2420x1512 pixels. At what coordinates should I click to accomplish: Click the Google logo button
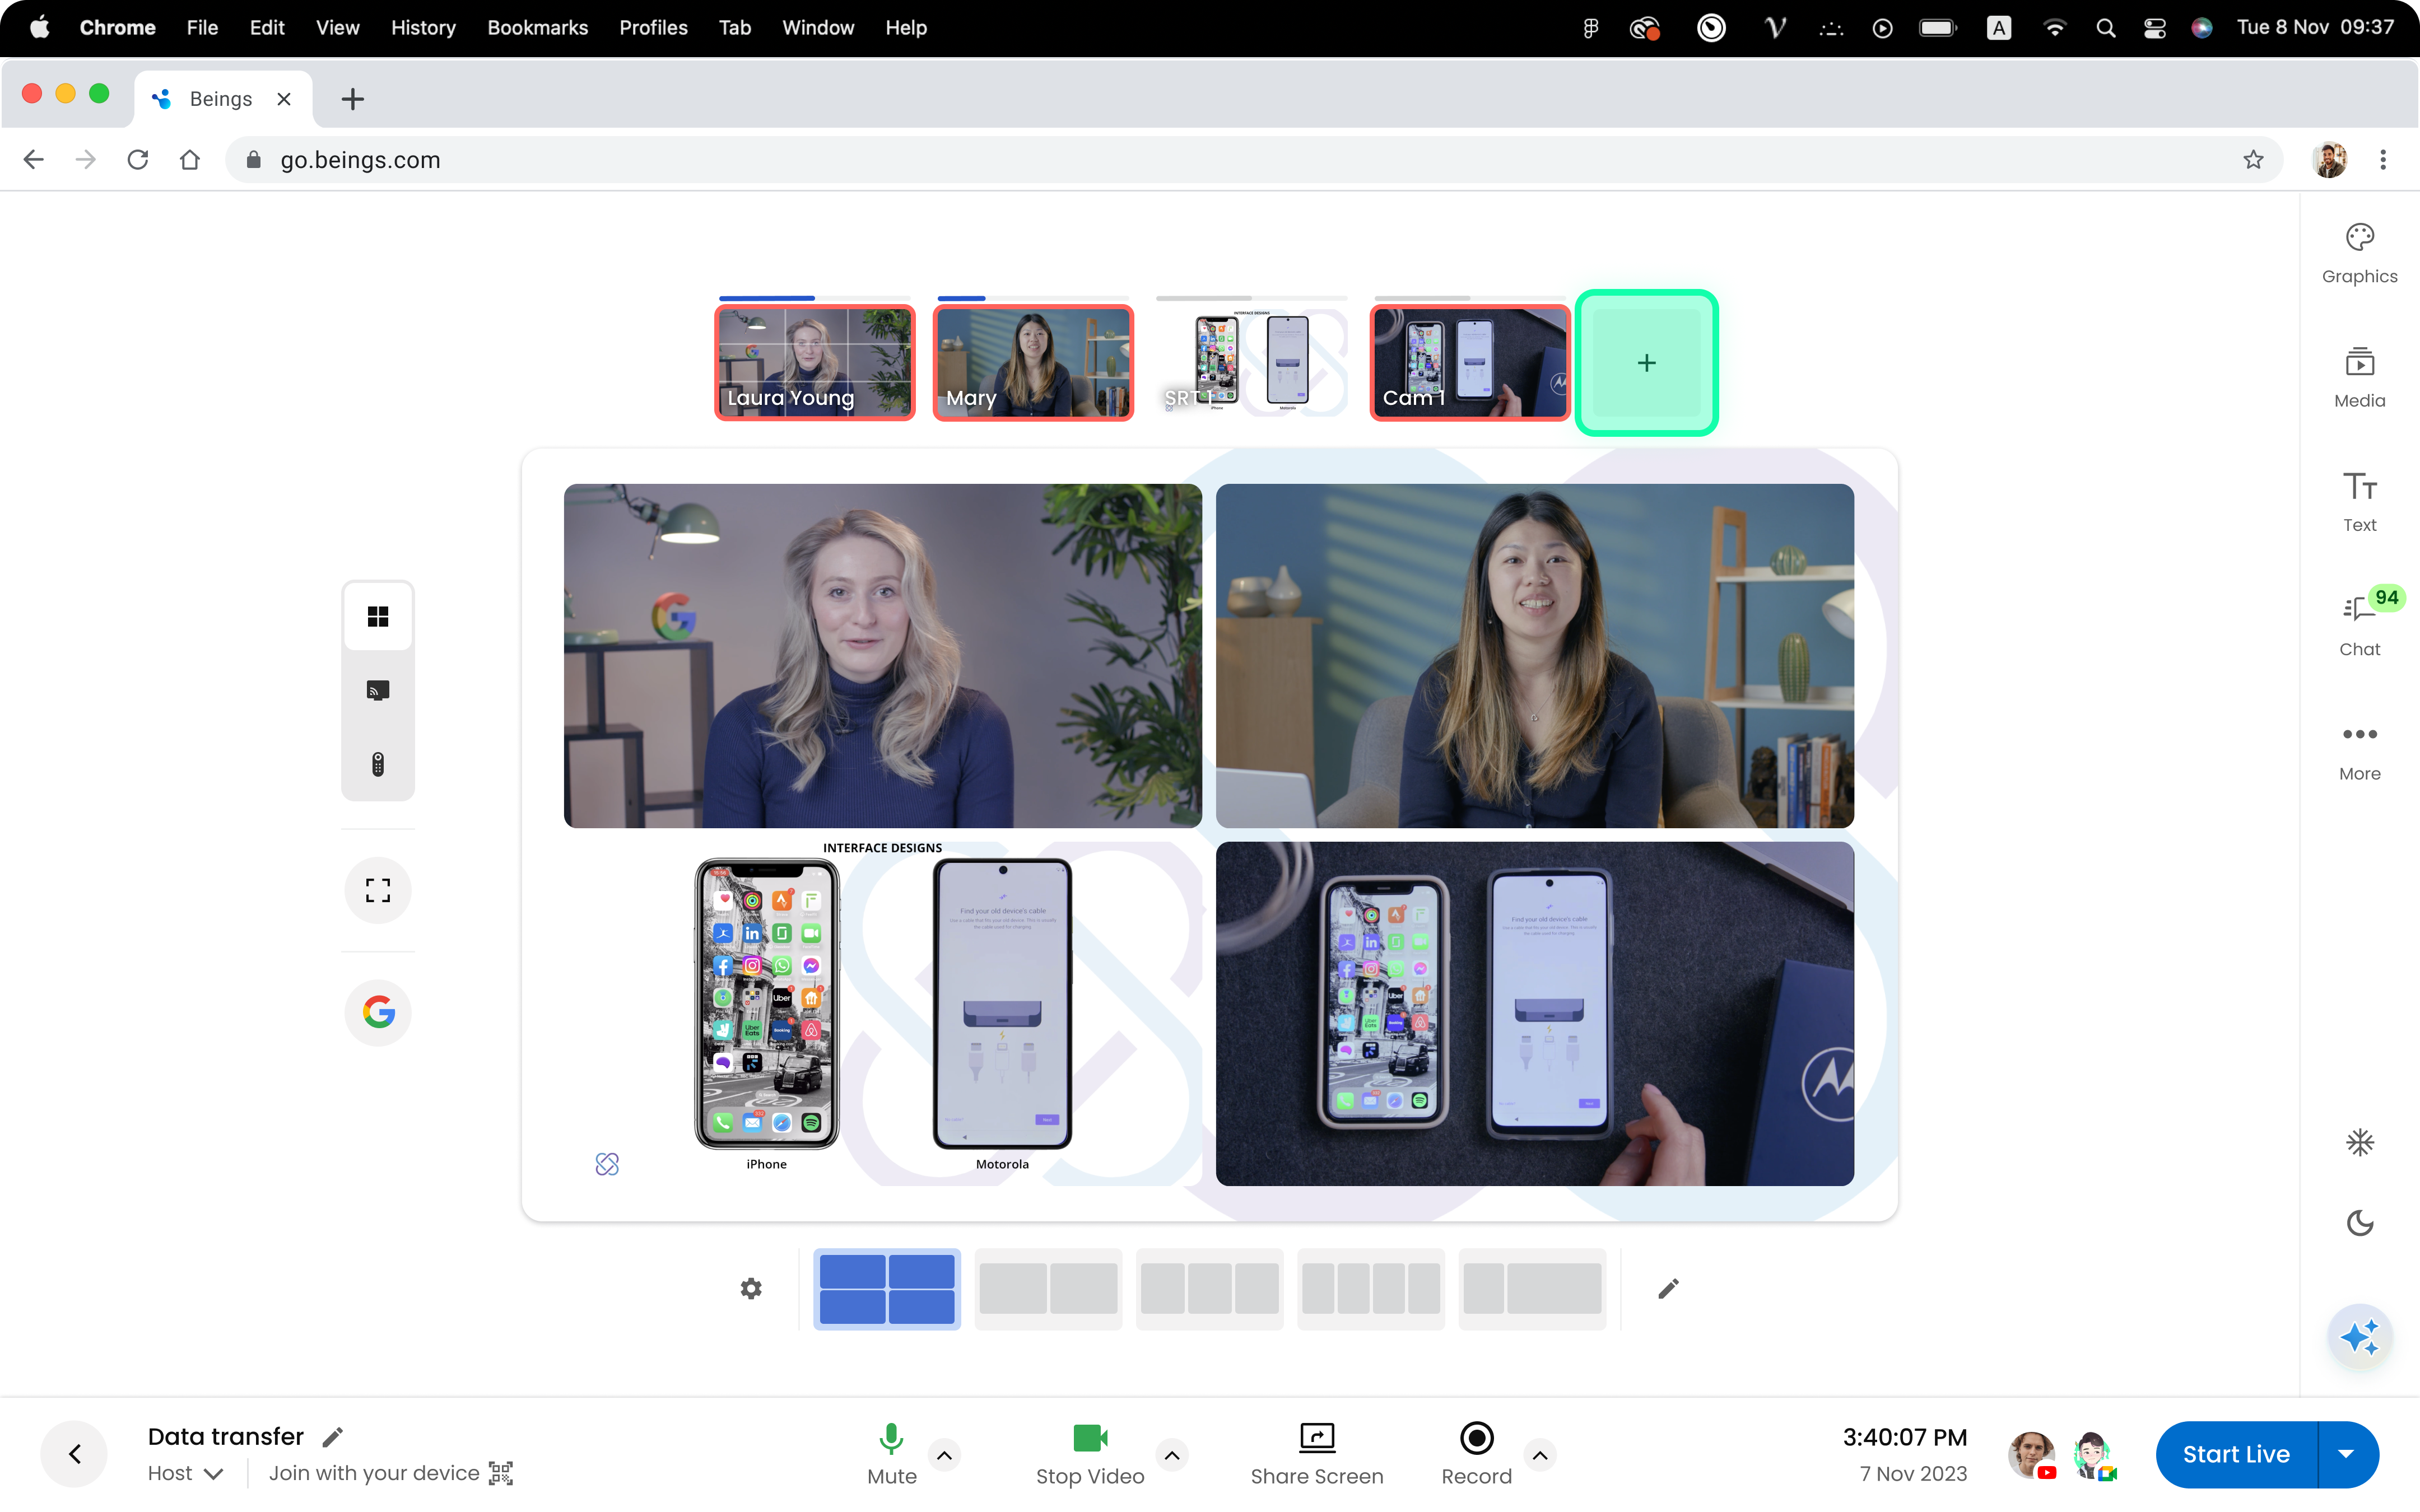[378, 1012]
